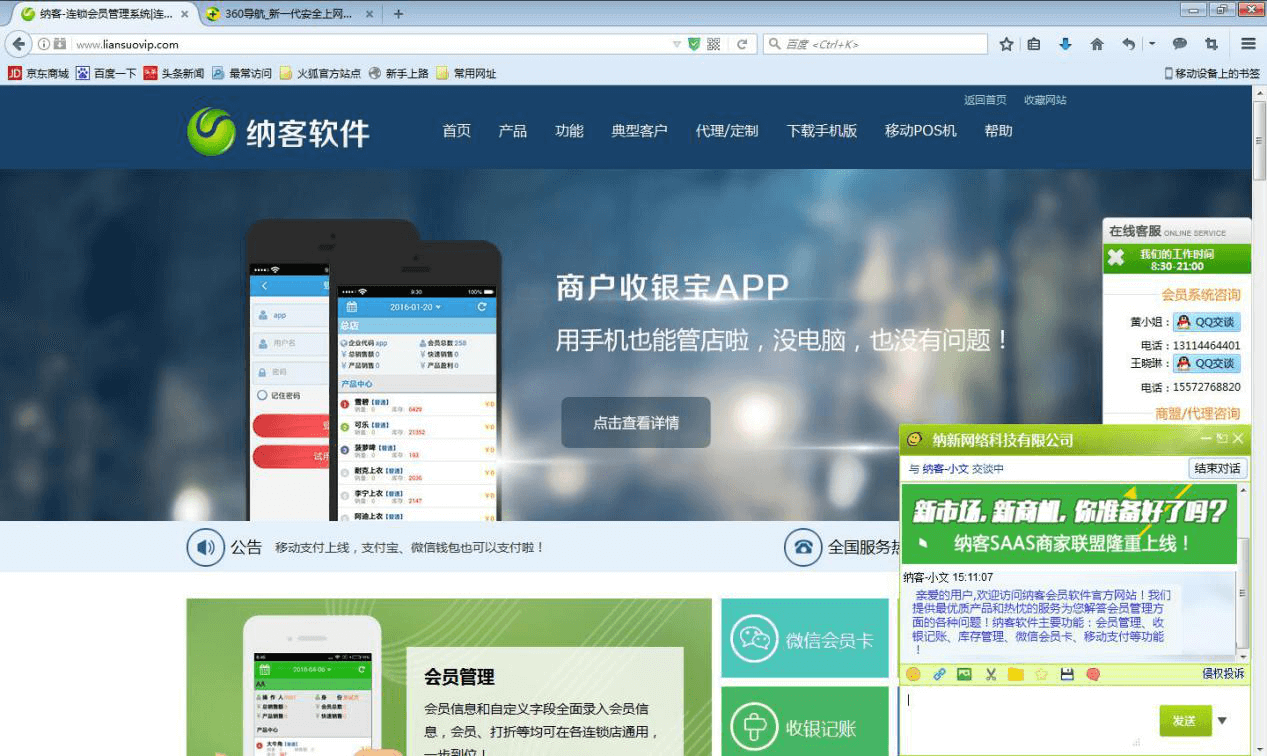Open the Firefox hamburger menu

(x=1248, y=44)
